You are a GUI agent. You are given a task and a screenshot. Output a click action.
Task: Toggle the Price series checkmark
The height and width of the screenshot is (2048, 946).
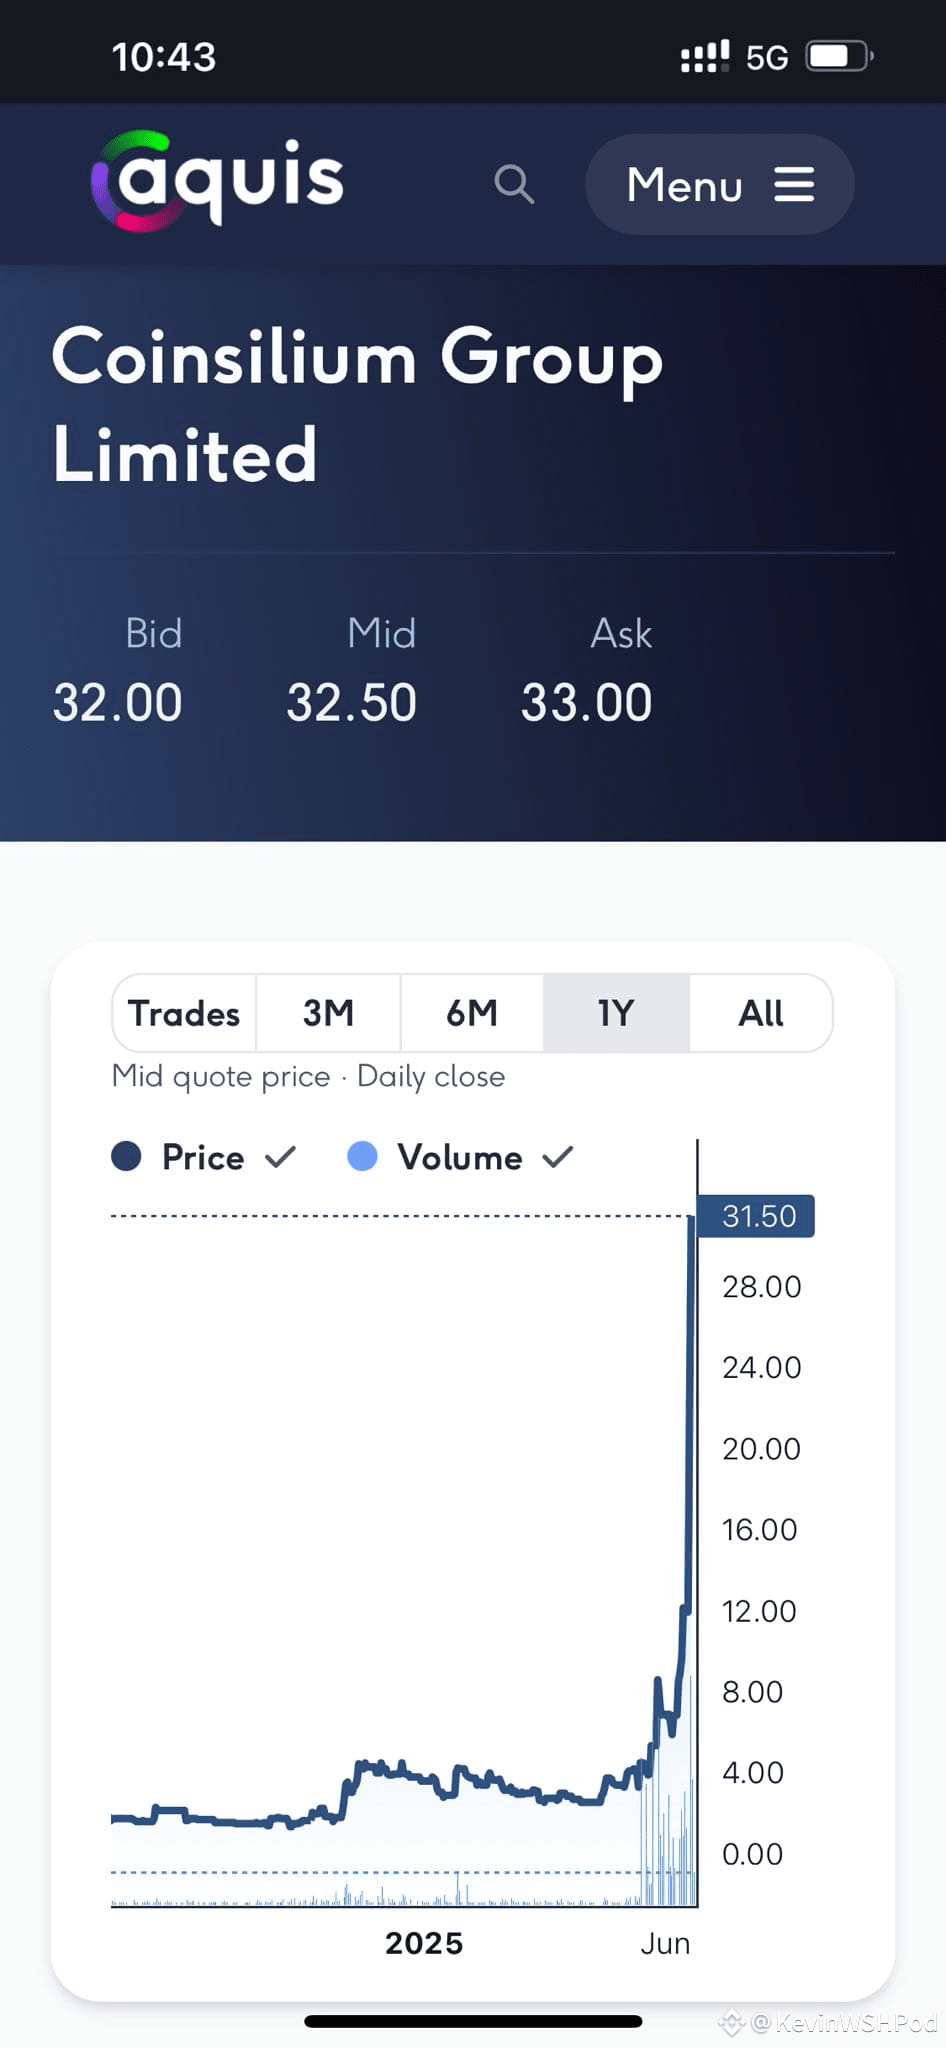(x=281, y=1157)
